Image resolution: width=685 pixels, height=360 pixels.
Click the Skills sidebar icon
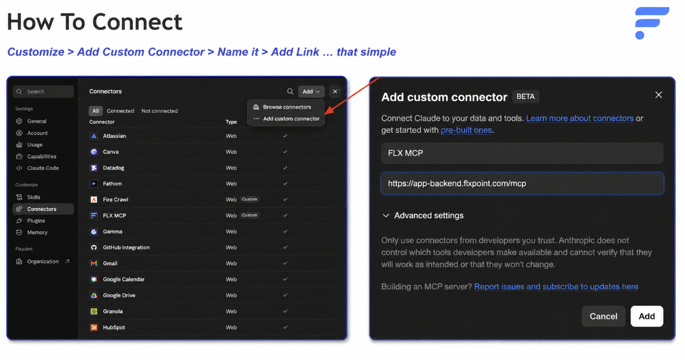pyautogui.click(x=19, y=197)
